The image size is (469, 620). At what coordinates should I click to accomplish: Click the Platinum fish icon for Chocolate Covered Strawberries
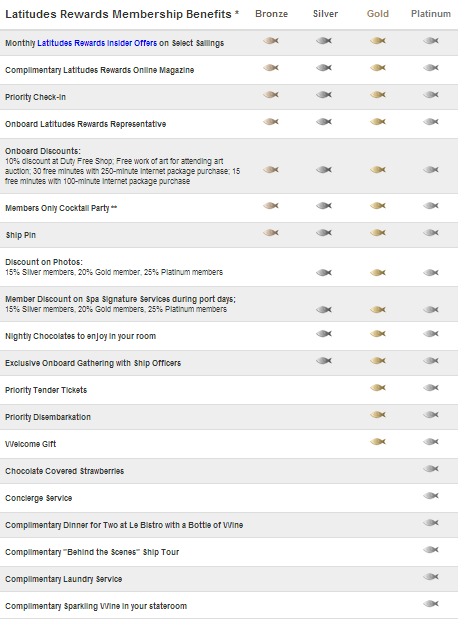431,469
